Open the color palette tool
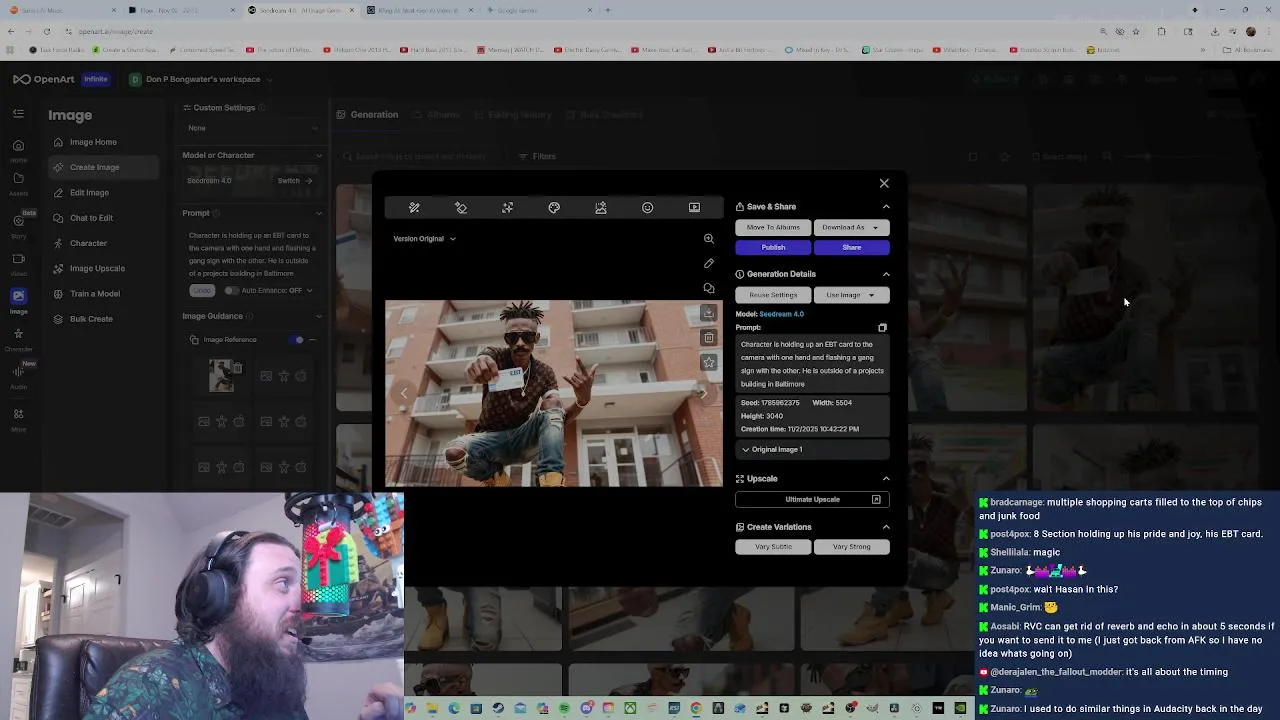 [554, 207]
